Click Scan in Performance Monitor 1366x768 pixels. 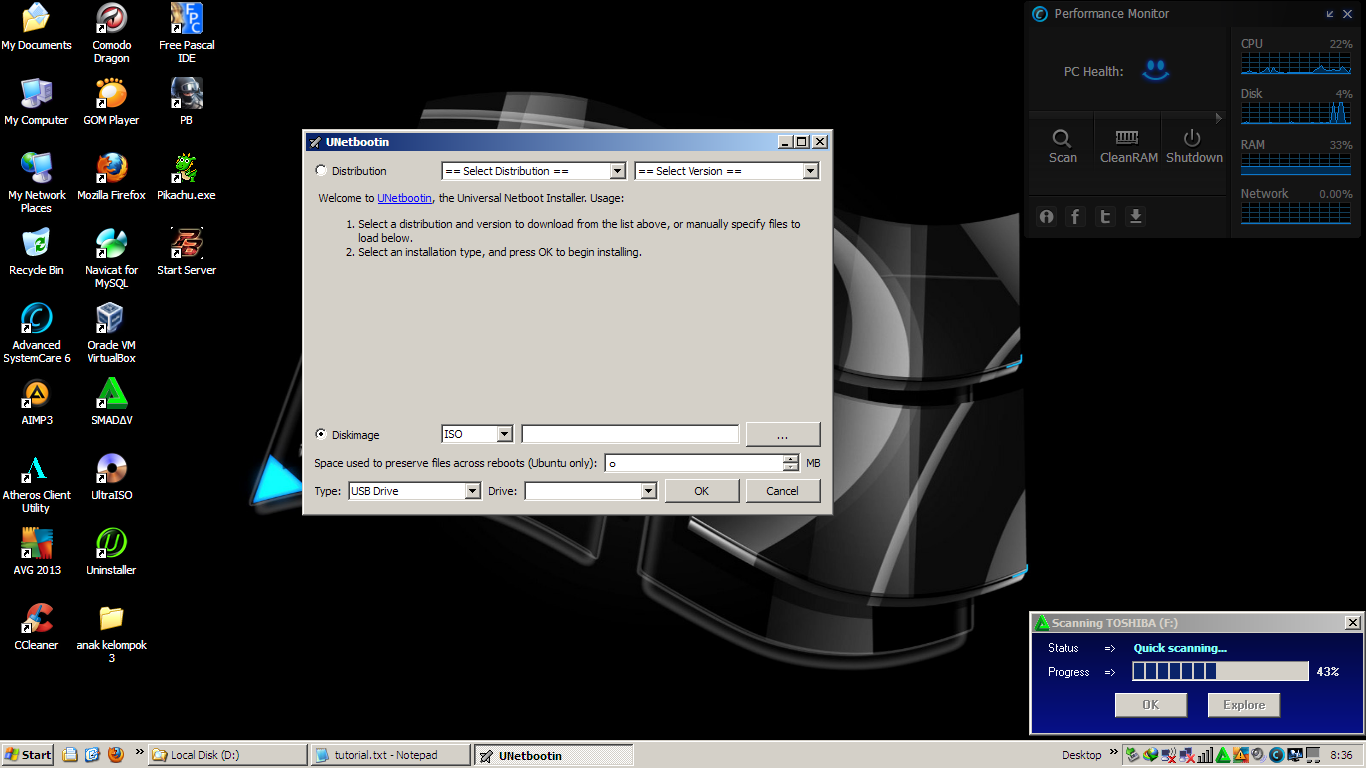coord(1062,146)
